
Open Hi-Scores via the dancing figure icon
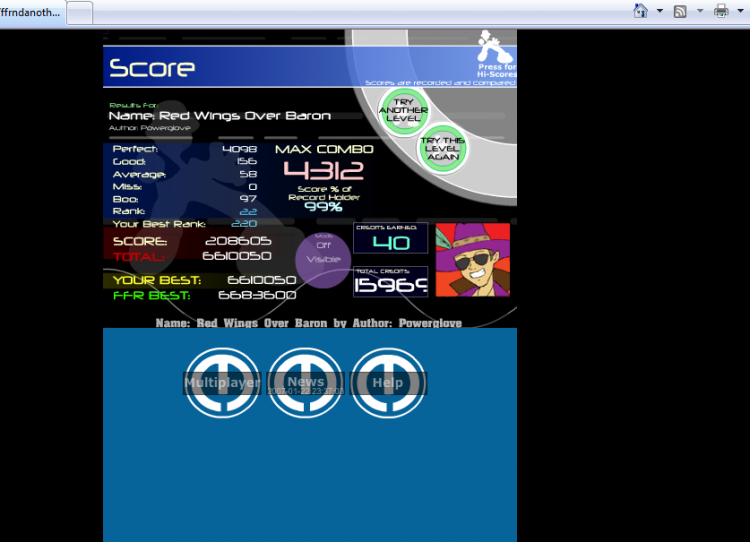point(496,54)
